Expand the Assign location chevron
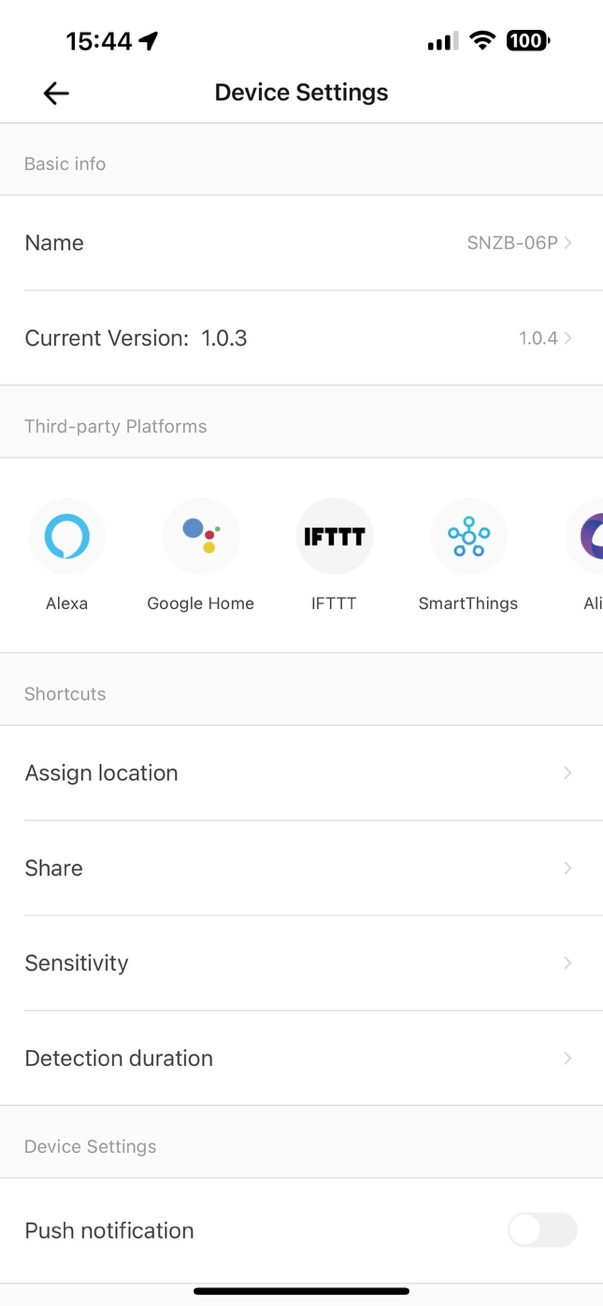603x1306 pixels. pos(568,773)
